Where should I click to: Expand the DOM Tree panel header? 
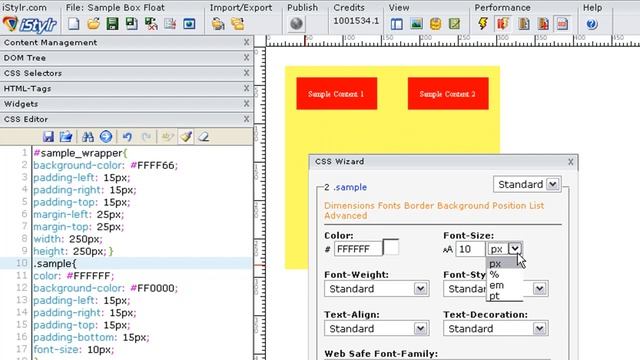(127, 58)
